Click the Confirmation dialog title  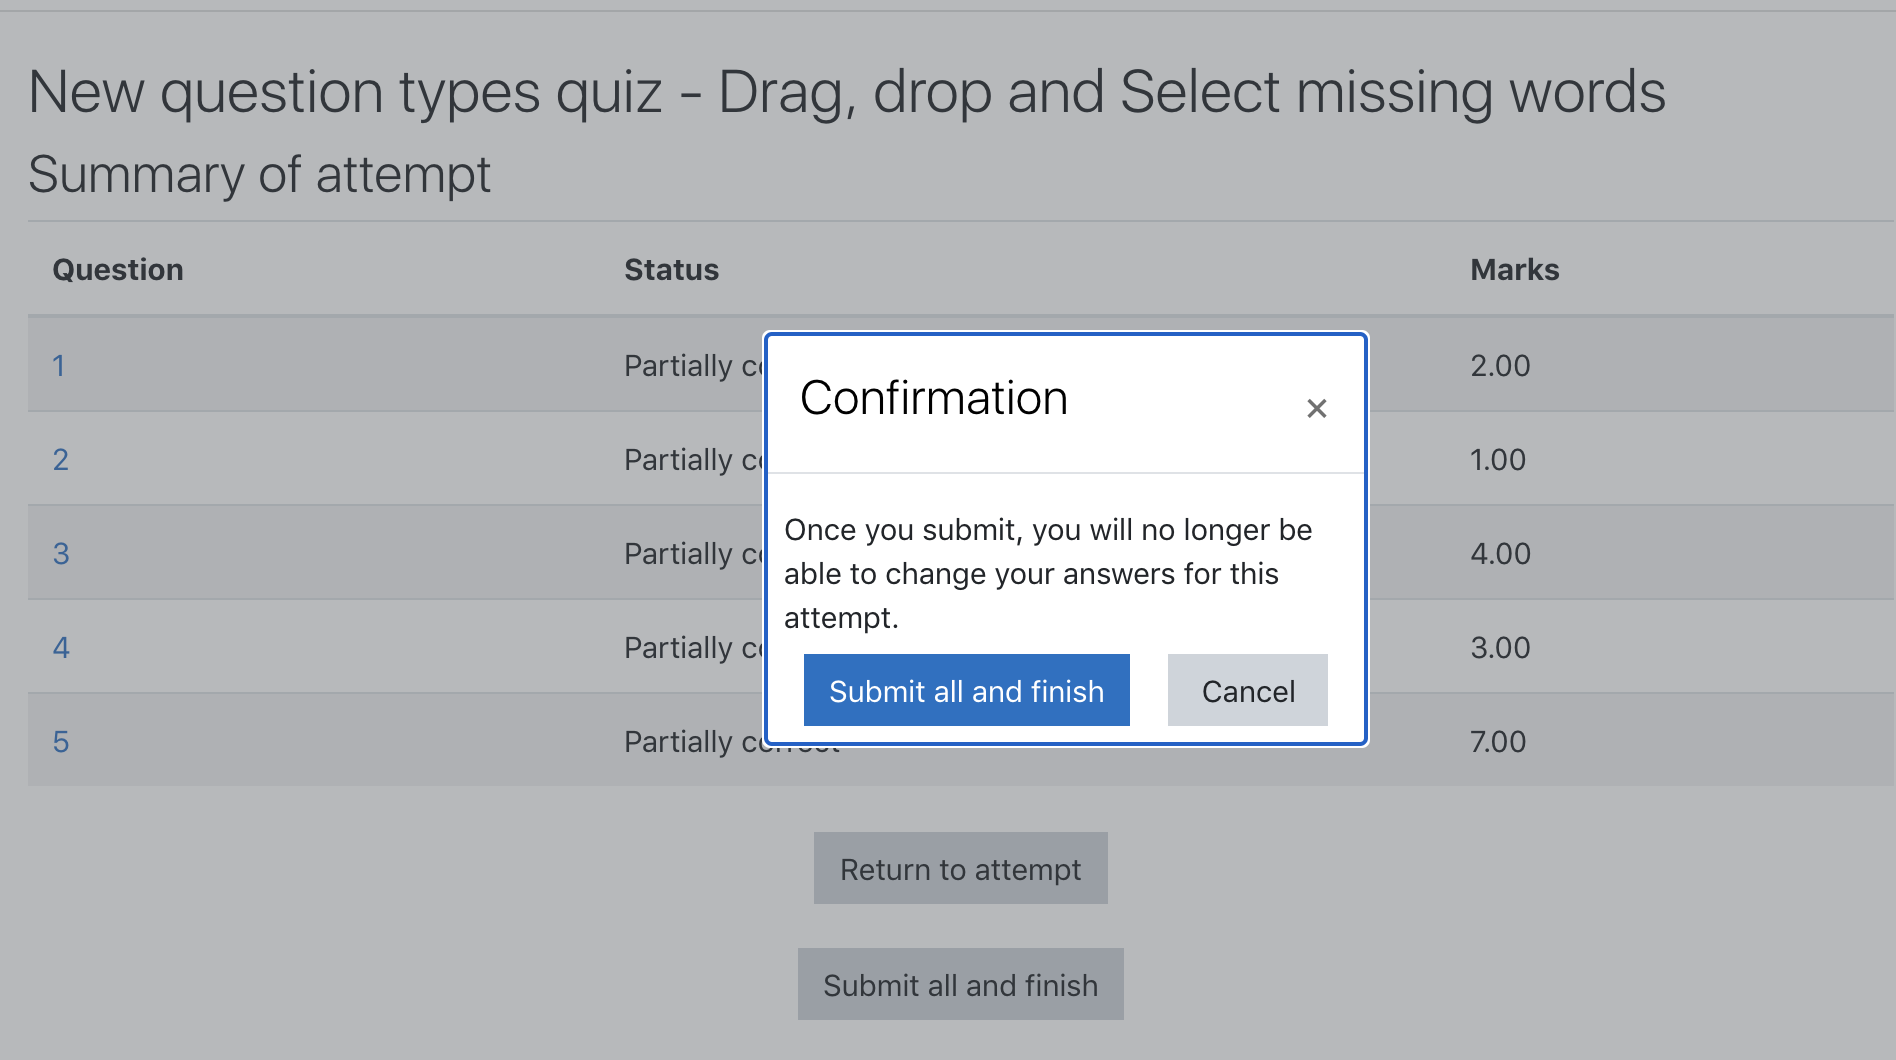click(x=934, y=398)
